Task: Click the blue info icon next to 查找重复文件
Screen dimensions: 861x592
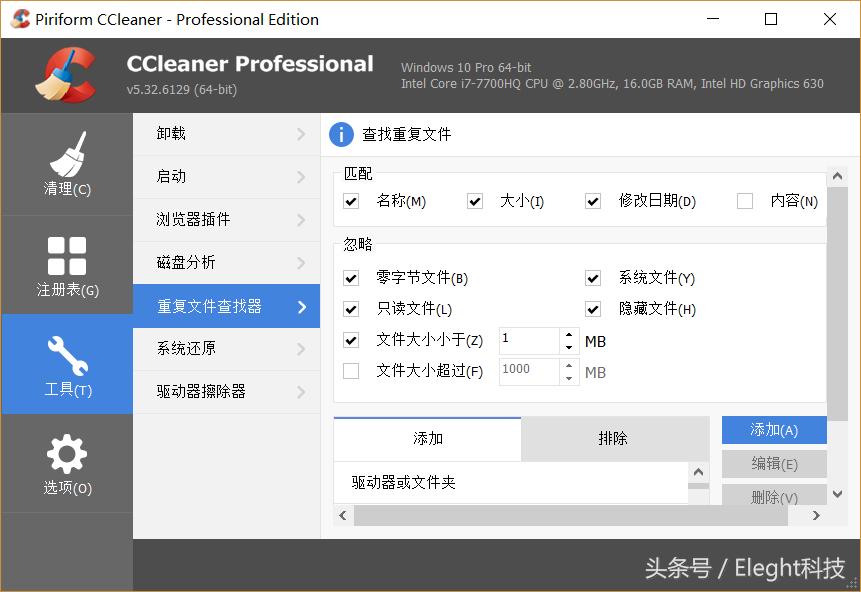Action: click(340, 134)
